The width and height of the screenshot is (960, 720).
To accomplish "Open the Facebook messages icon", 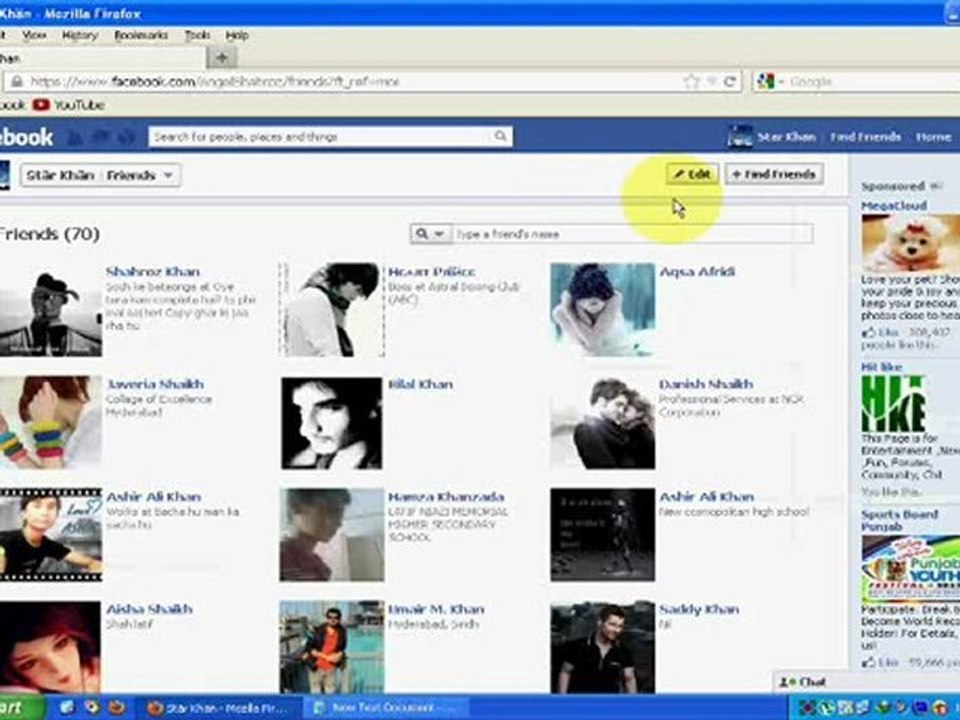I will pos(100,137).
